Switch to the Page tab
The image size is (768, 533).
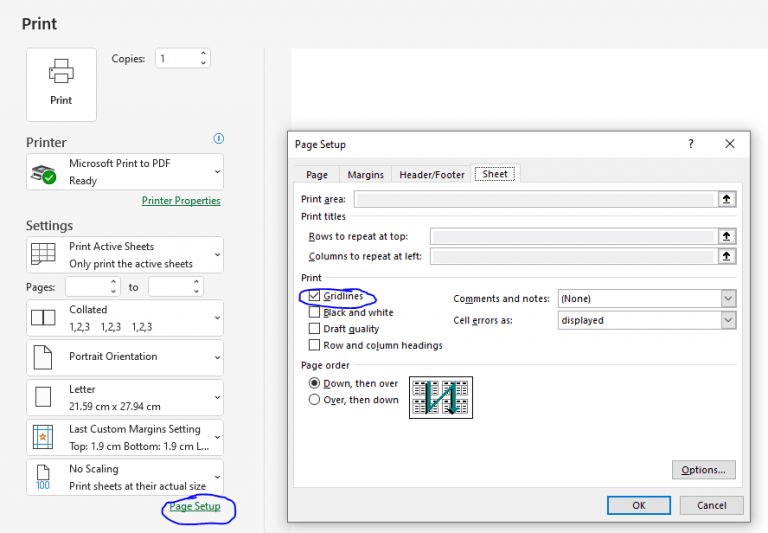[317, 174]
